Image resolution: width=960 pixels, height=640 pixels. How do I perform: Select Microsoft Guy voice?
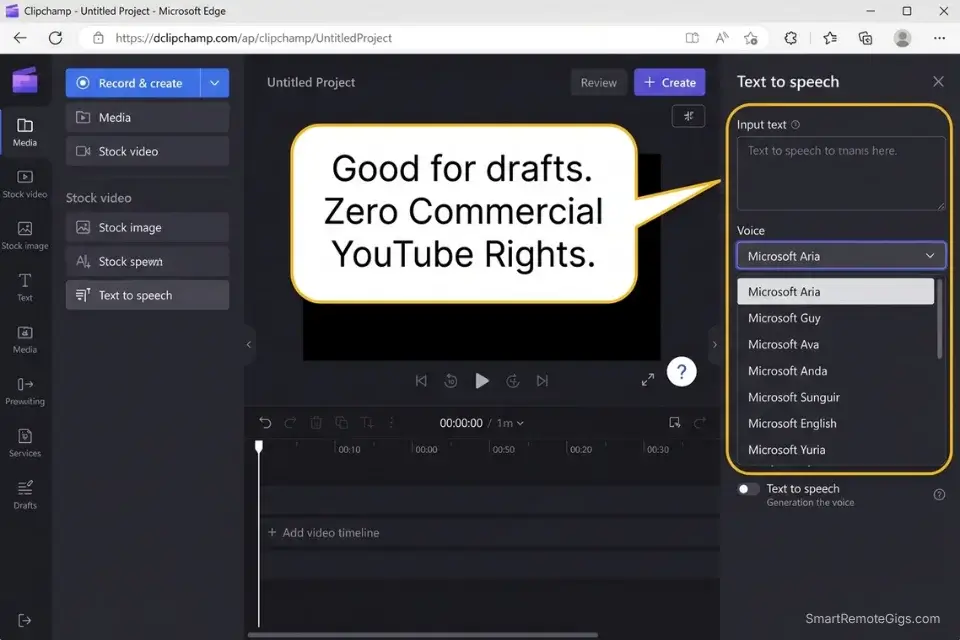pyautogui.click(x=835, y=318)
